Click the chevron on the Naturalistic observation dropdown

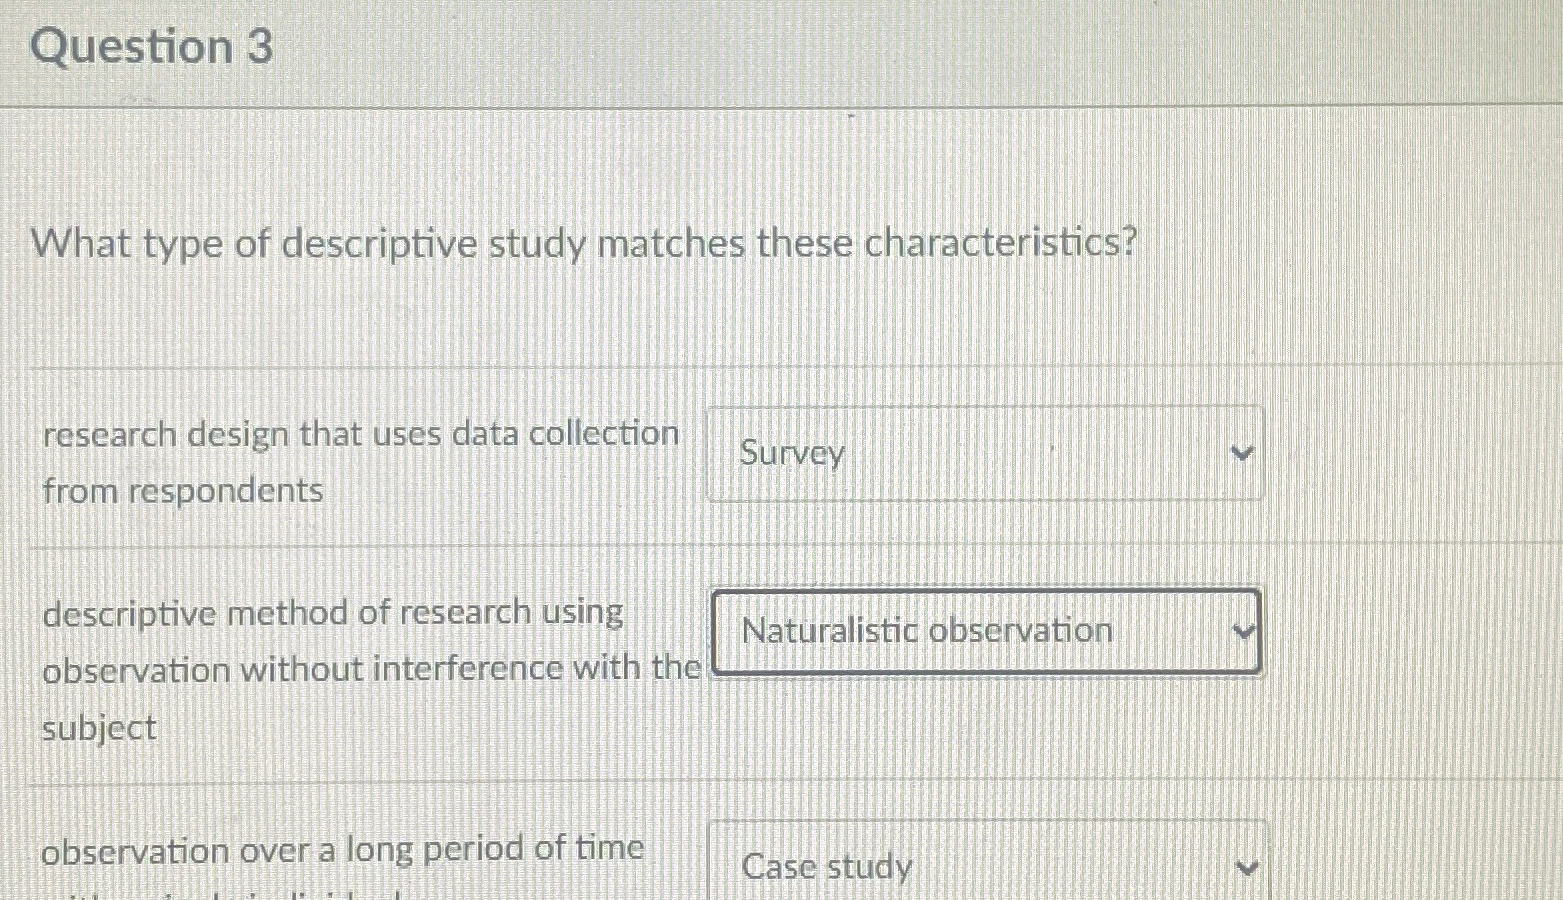tap(1243, 631)
